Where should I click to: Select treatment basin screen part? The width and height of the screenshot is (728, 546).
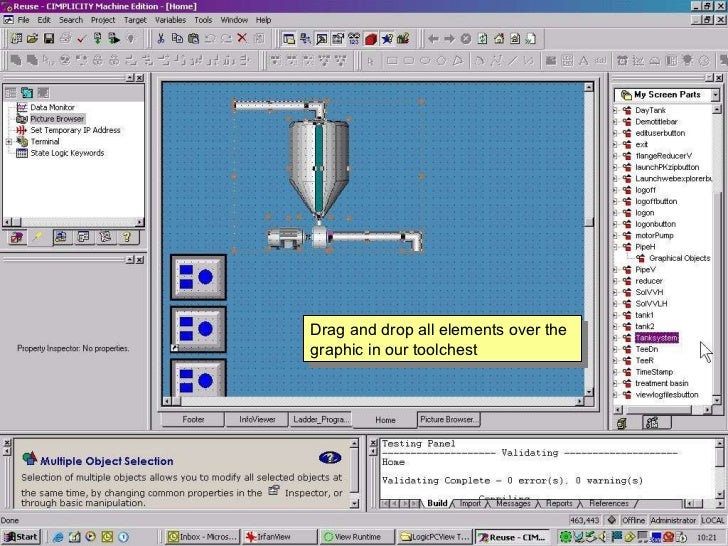(662, 383)
